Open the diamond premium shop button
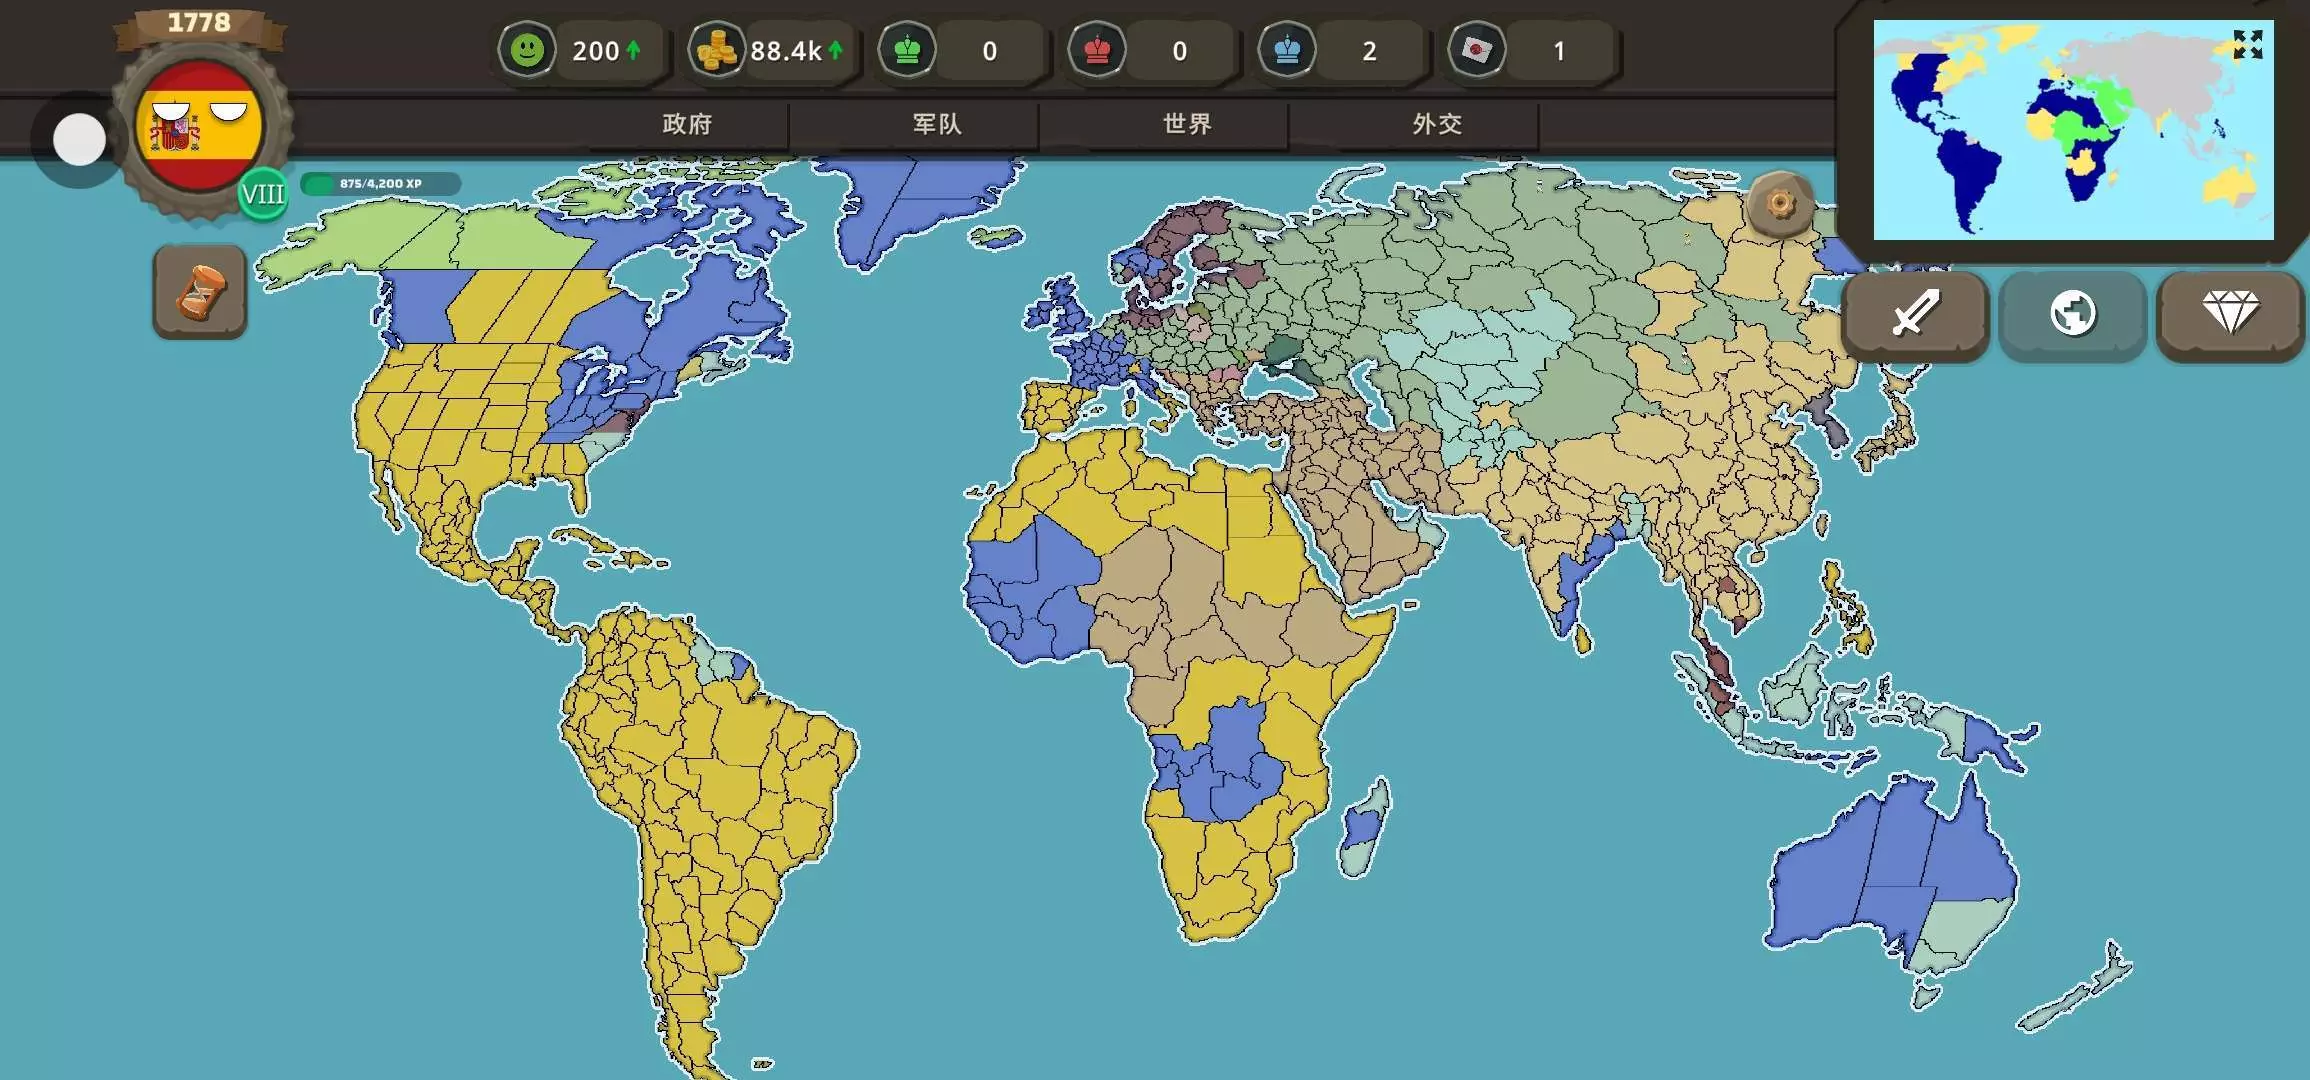 tap(2230, 314)
